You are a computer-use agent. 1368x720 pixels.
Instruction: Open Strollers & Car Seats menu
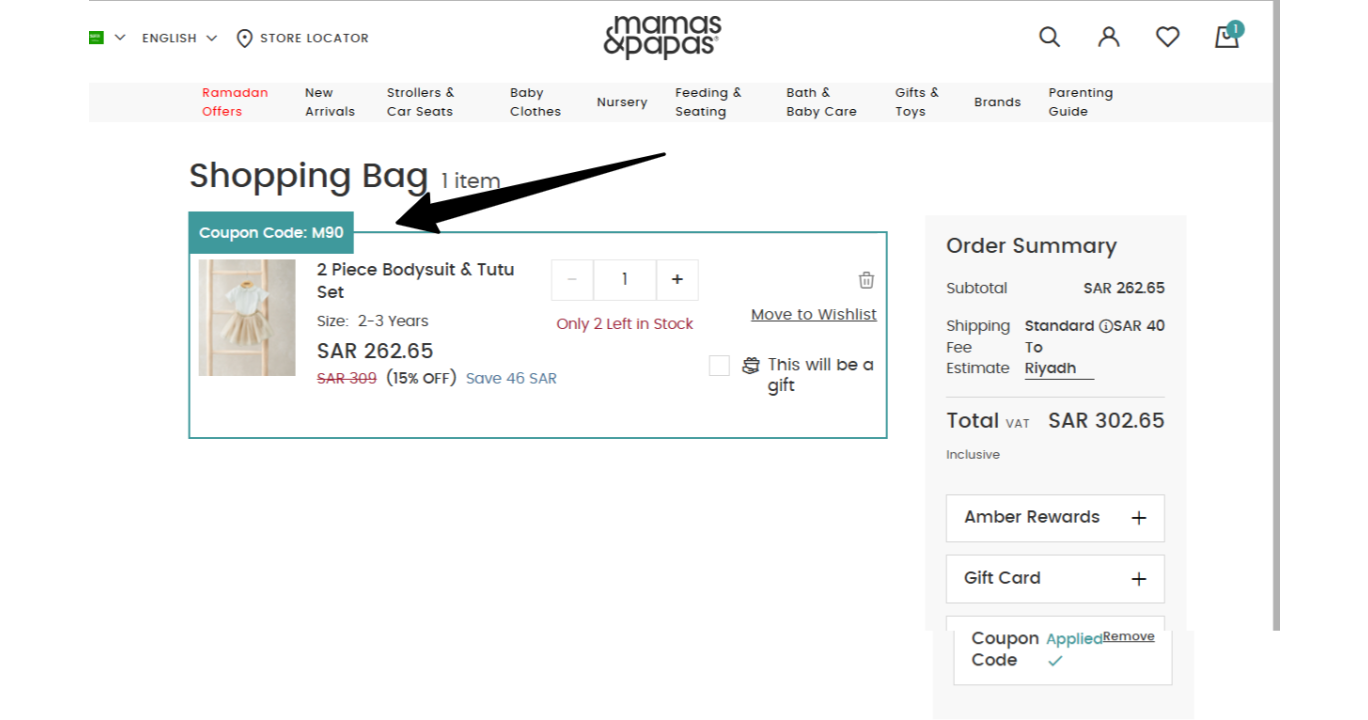(420, 102)
